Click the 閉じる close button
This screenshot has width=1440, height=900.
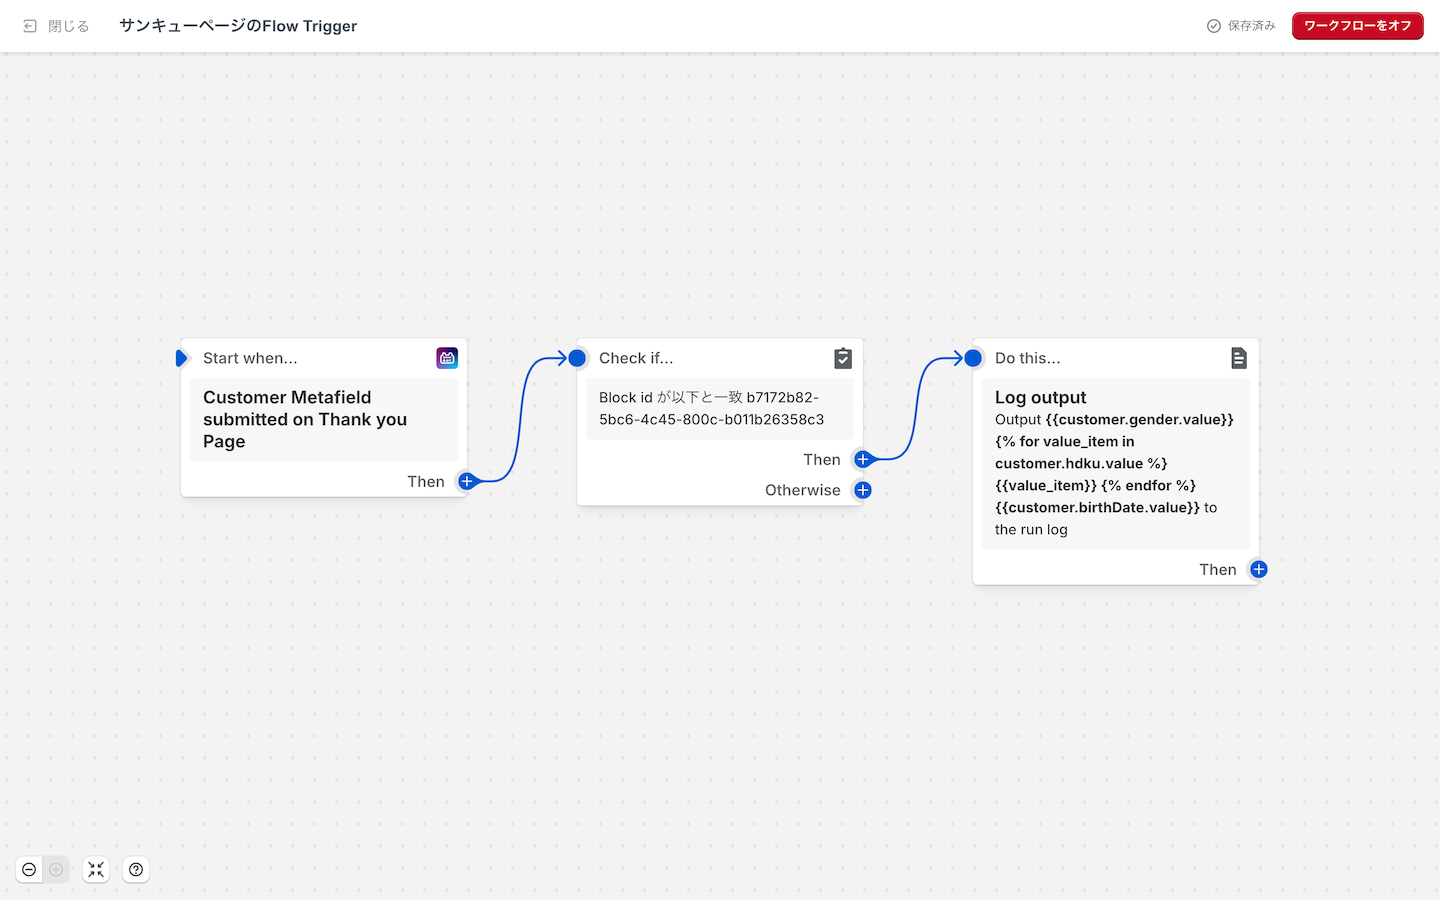point(57,26)
